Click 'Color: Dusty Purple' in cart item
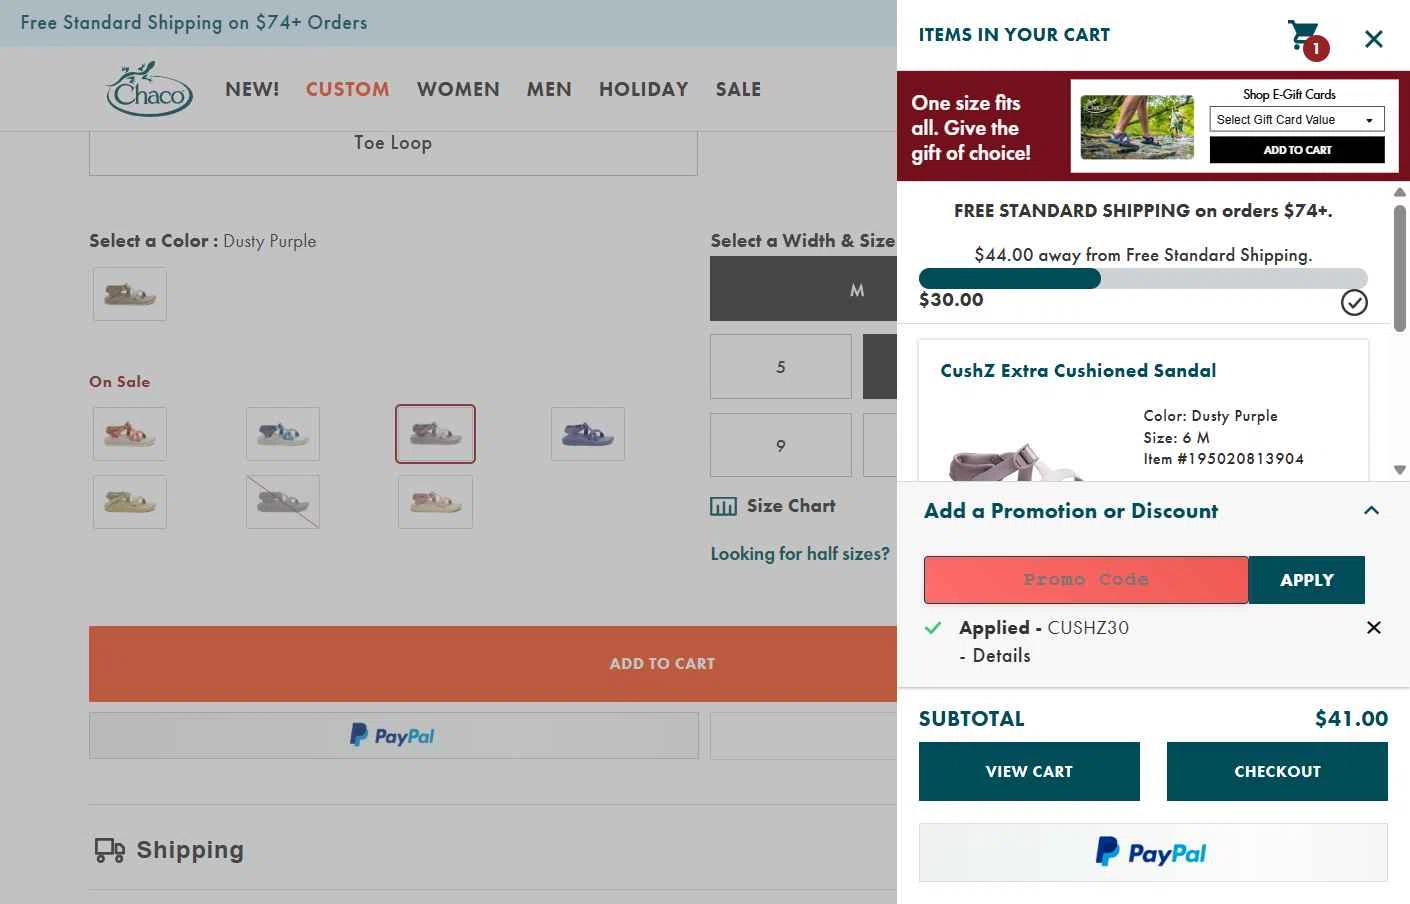 click(1210, 416)
